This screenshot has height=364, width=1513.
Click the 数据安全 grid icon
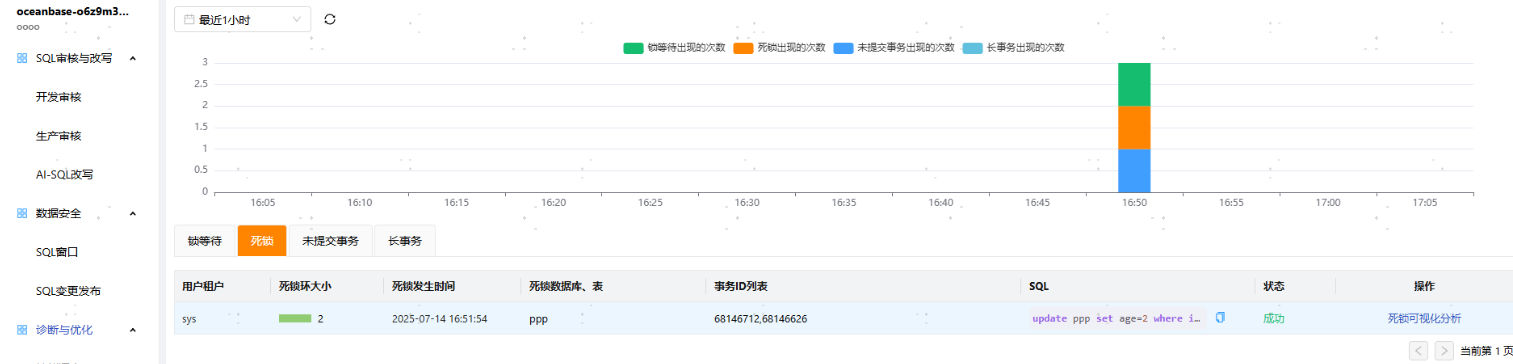(22, 213)
